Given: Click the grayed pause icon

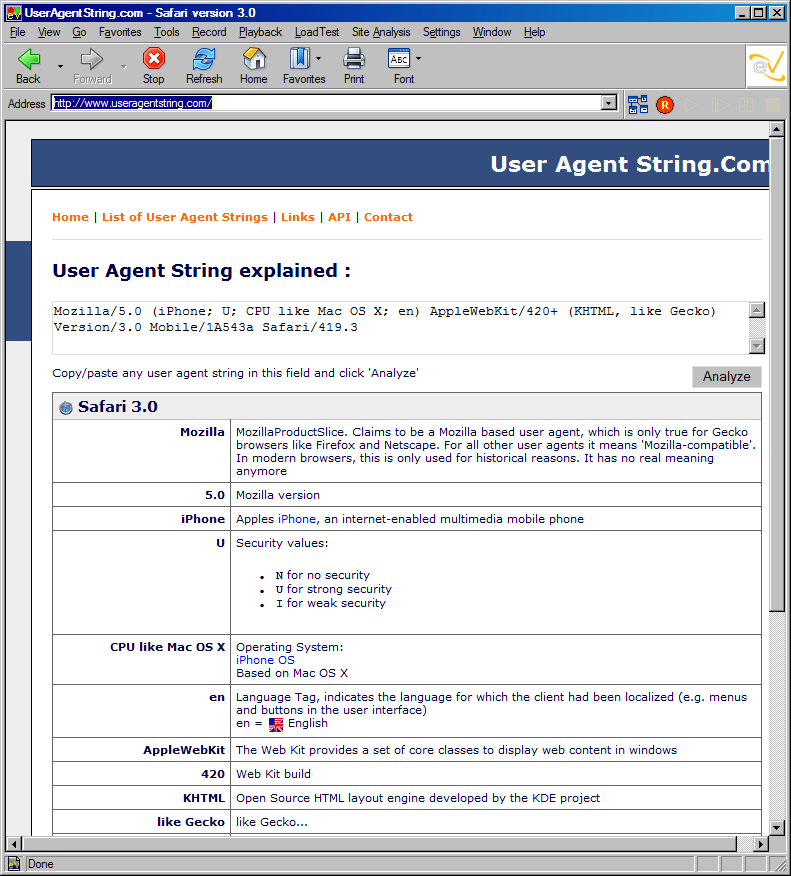Looking at the screenshot, I should pyautogui.click(x=746, y=105).
